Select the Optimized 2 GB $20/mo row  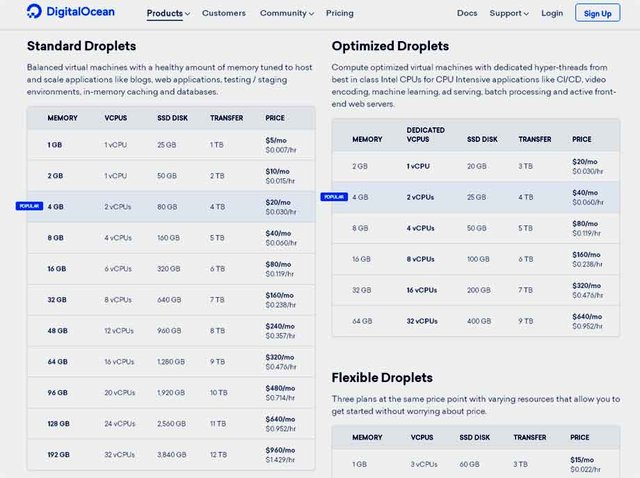(476, 167)
